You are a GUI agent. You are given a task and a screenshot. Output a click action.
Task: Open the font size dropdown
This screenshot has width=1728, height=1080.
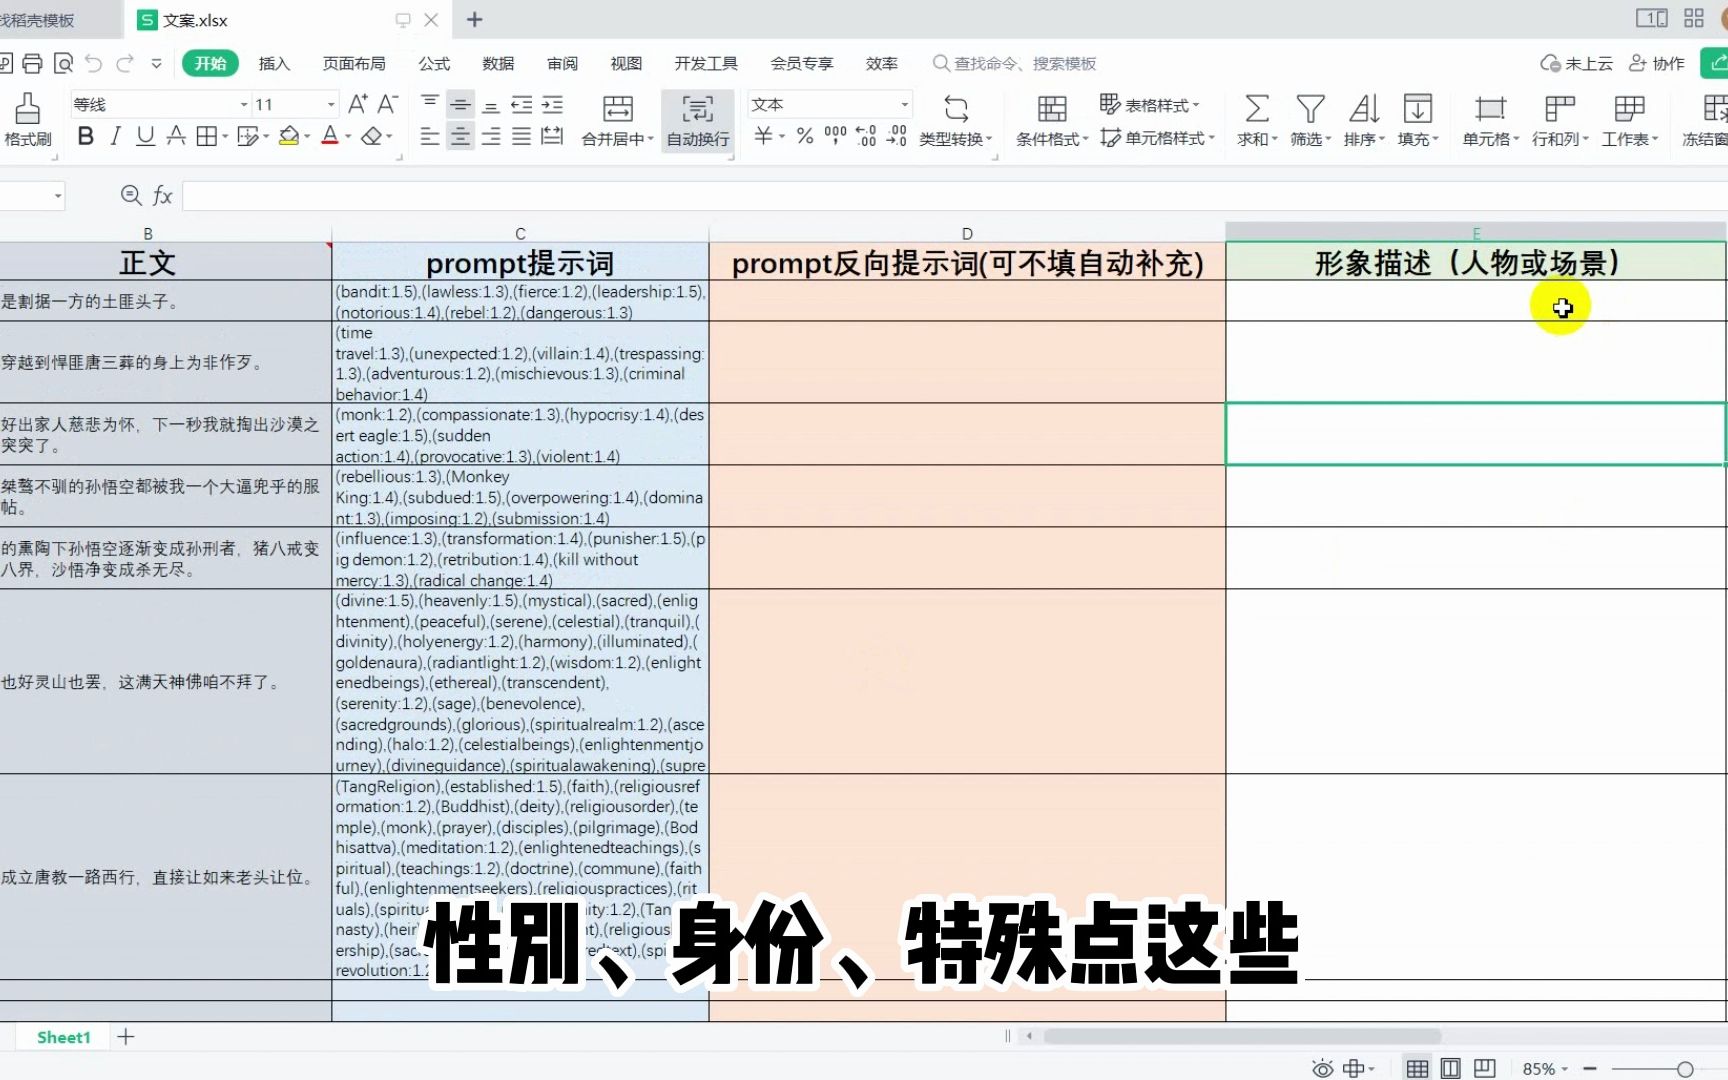331,104
